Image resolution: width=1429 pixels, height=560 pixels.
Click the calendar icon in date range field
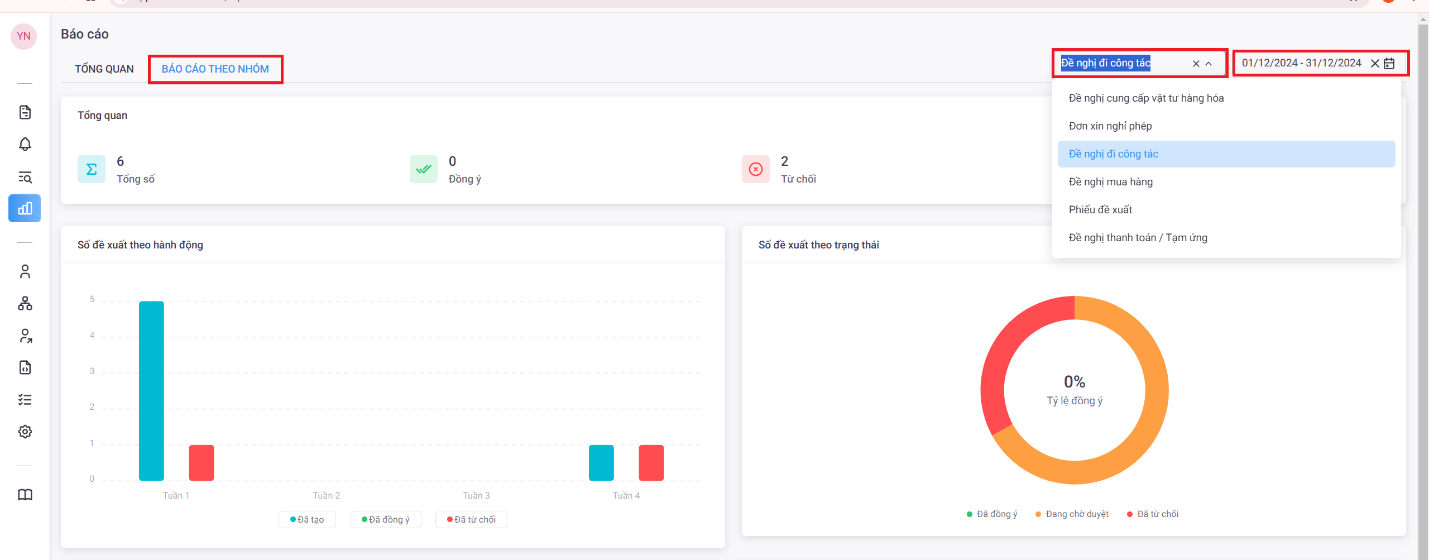point(1389,63)
